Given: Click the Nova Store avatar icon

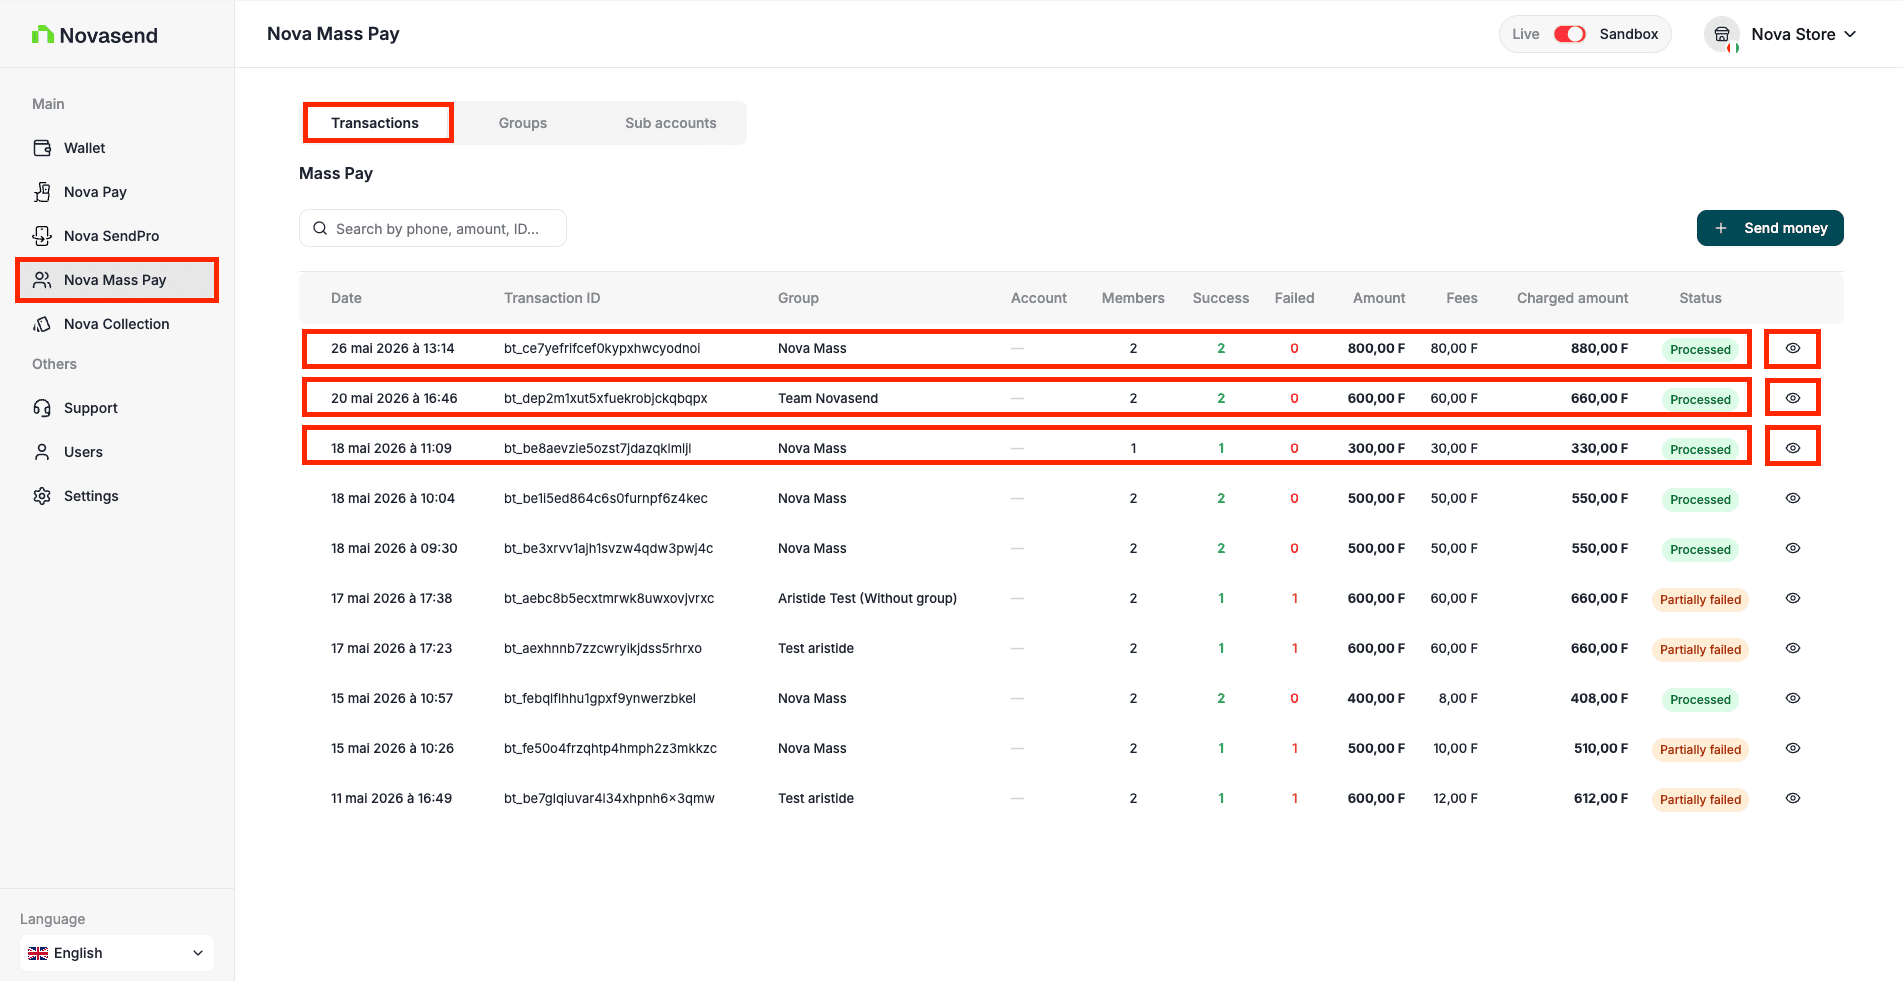Looking at the screenshot, I should [1722, 34].
